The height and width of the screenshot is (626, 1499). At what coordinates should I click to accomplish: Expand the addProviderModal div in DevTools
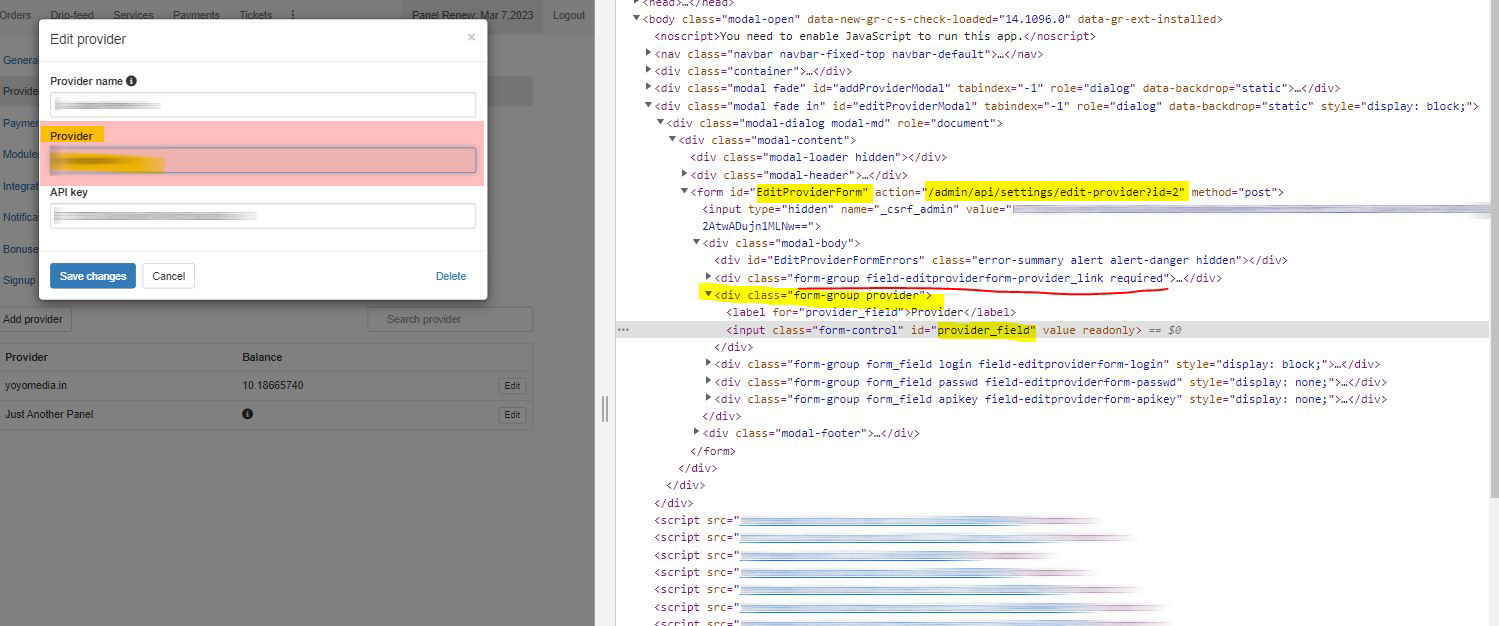tap(649, 88)
